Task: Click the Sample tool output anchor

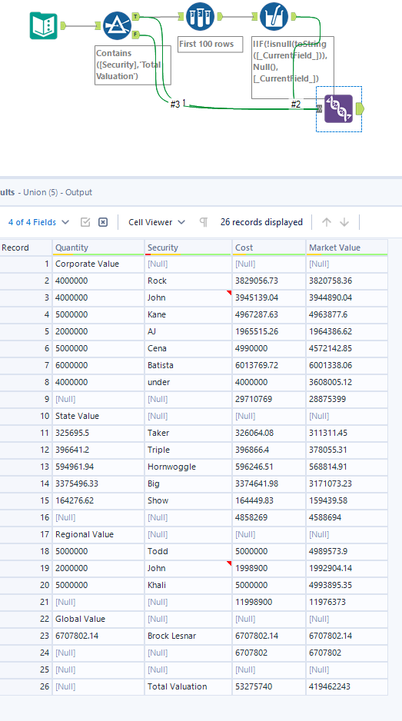Action: click(x=219, y=17)
